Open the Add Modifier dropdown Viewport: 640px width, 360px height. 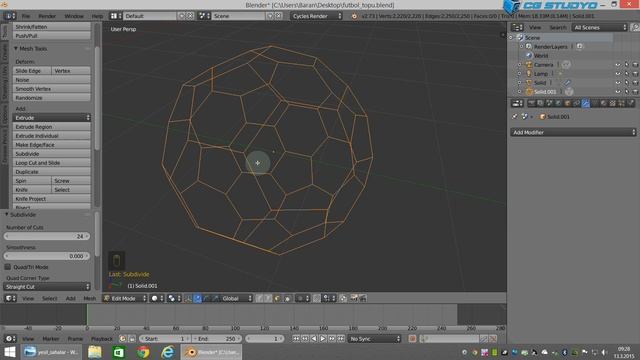(573, 132)
